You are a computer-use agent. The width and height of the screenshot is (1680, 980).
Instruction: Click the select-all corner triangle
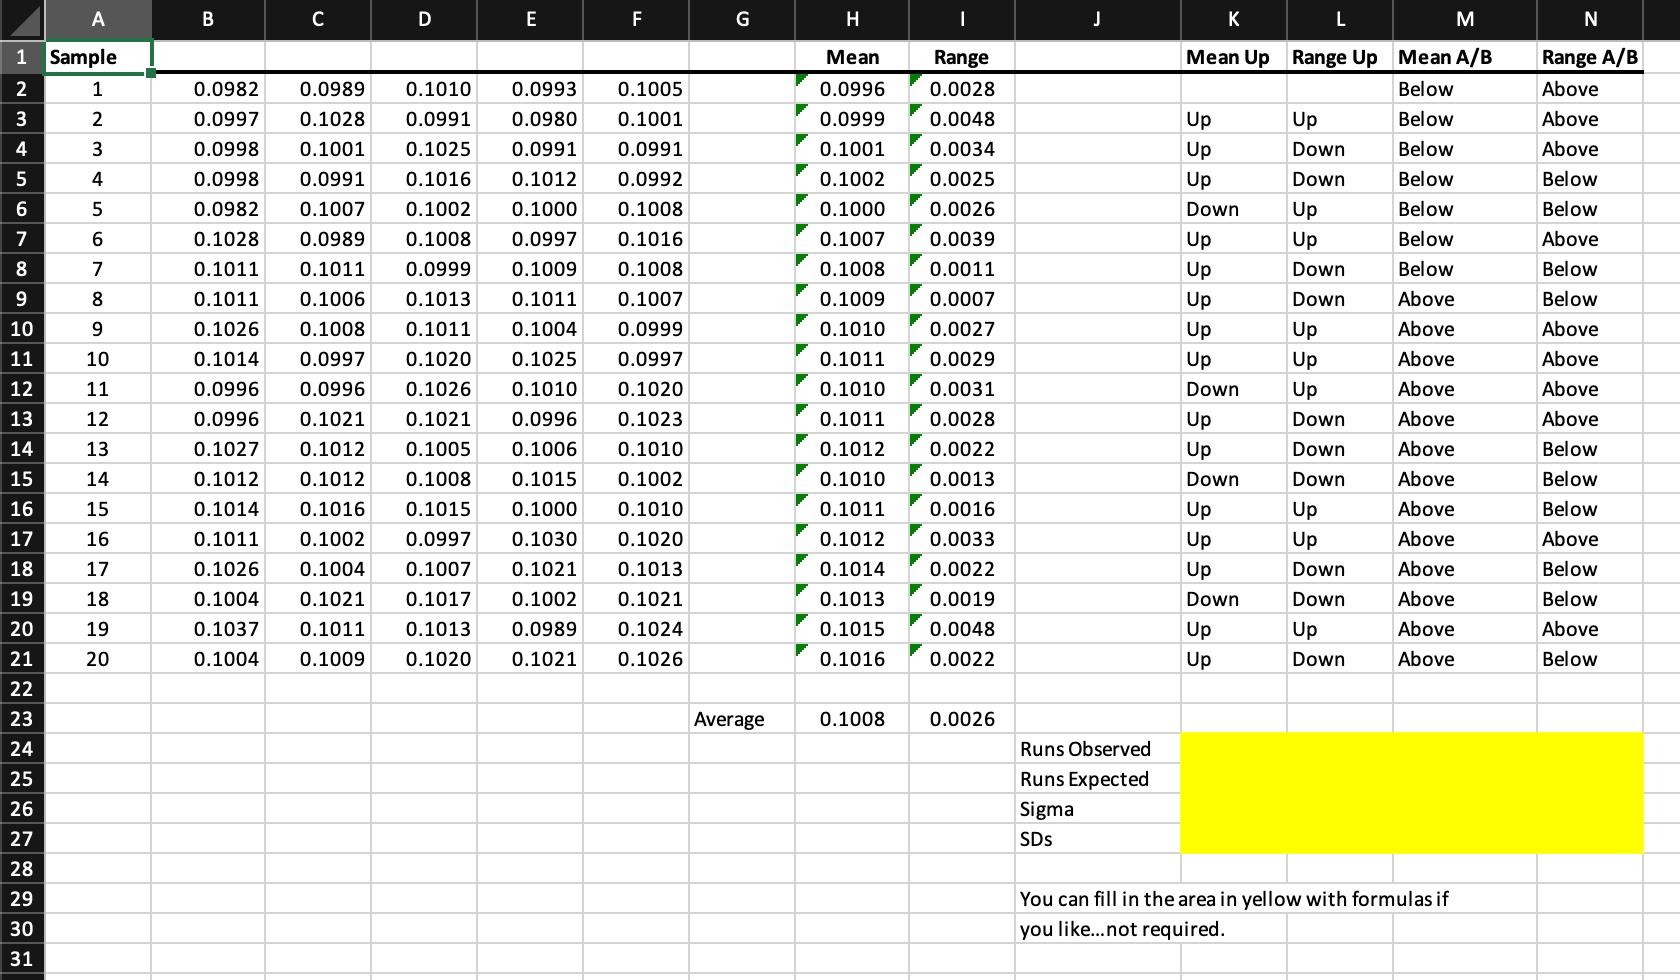tap(22, 19)
